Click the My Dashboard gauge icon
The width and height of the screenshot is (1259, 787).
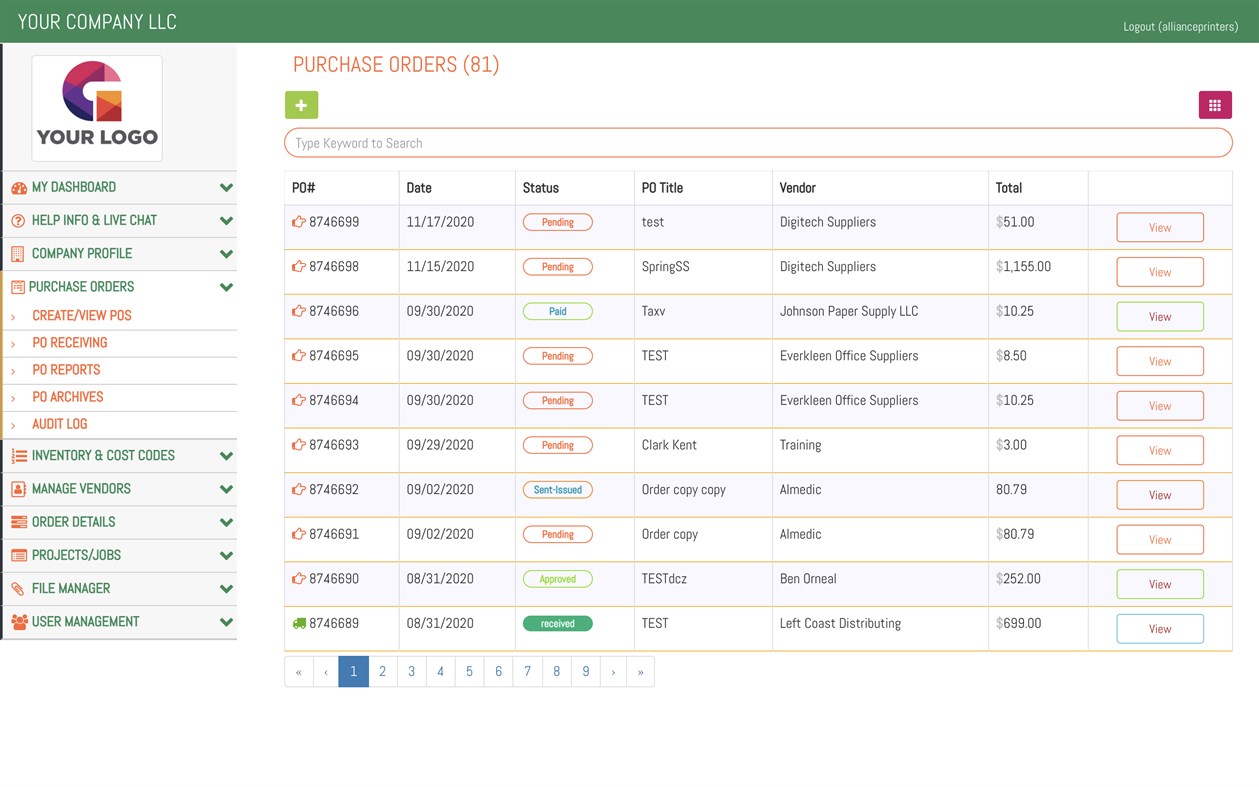click(x=19, y=187)
